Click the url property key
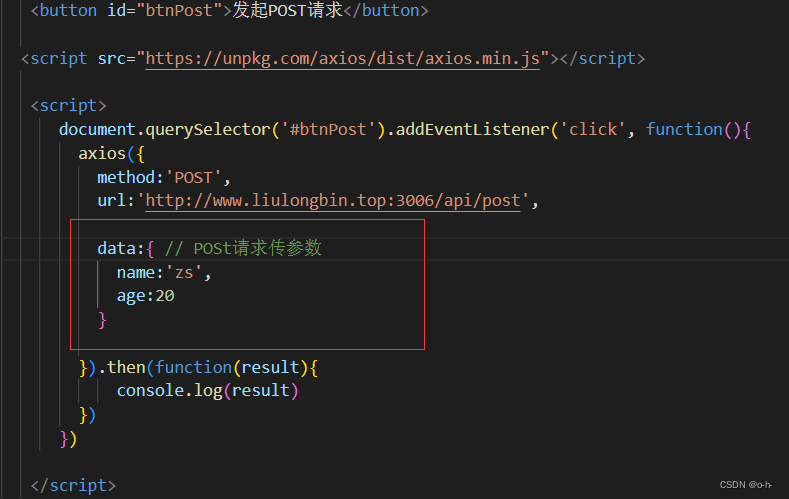Image resolution: width=789 pixels, height=499 pixels. [111, 201]
